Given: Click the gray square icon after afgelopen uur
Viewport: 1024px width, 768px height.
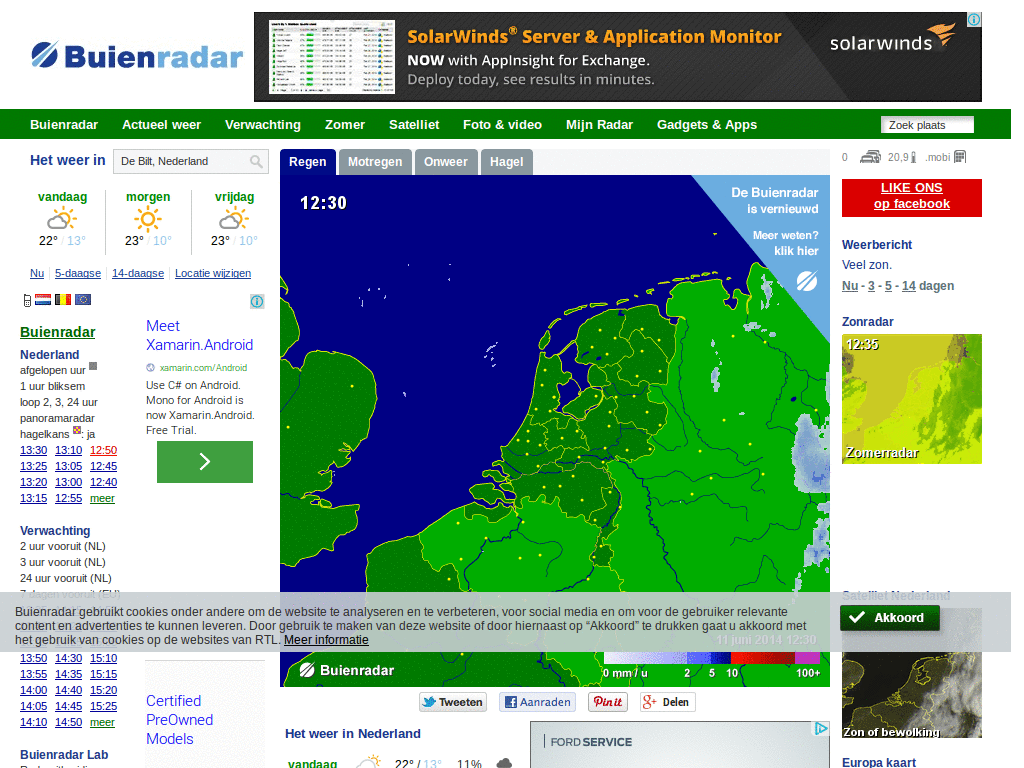Looking at the screenshot, I should [93, 366].
